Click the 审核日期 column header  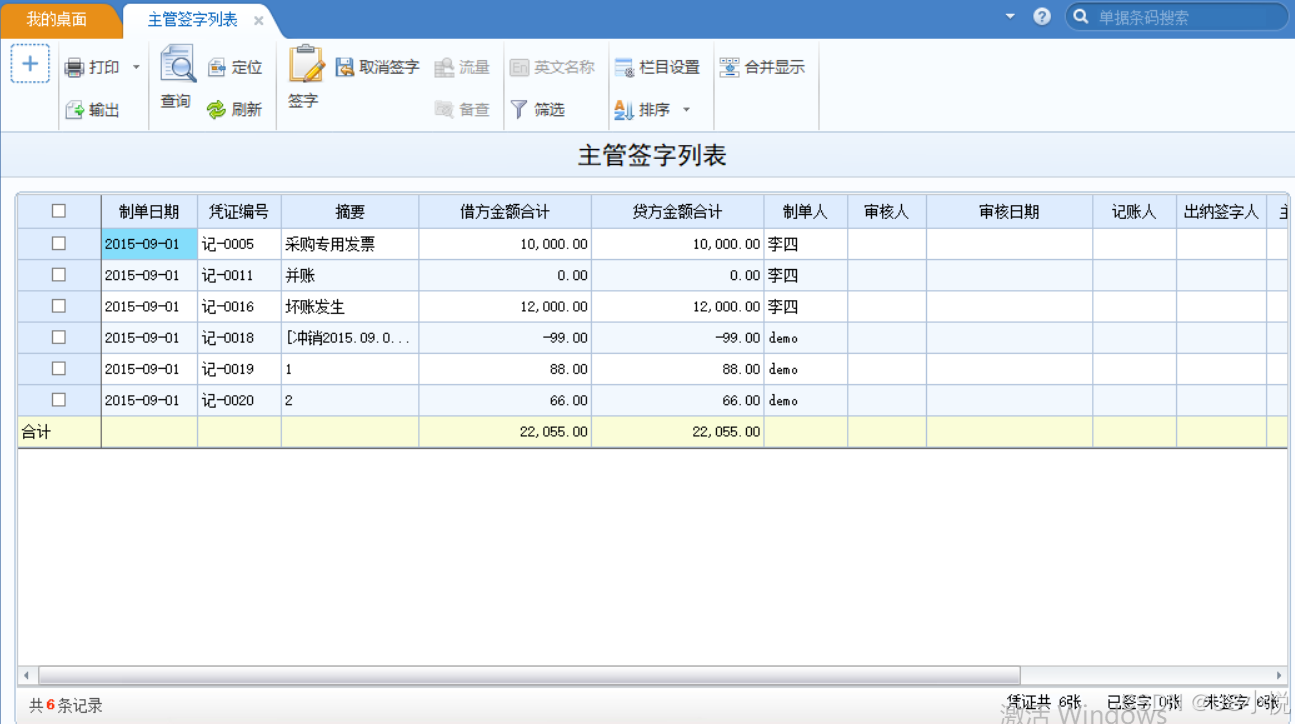coord(1009,211)
